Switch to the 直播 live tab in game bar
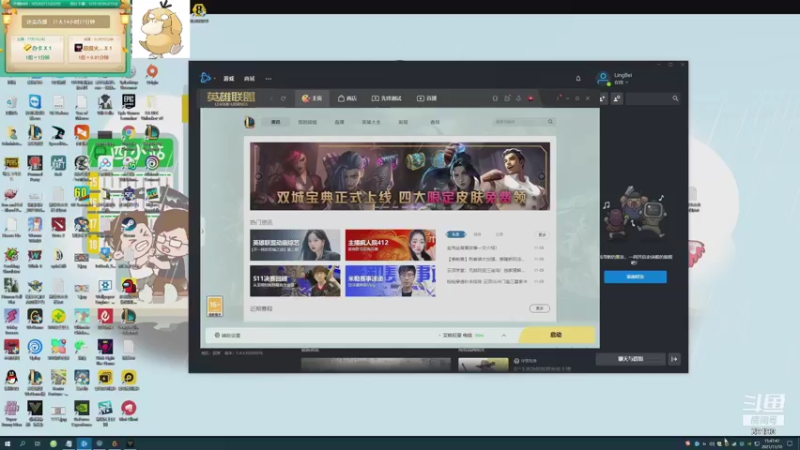 427,98
